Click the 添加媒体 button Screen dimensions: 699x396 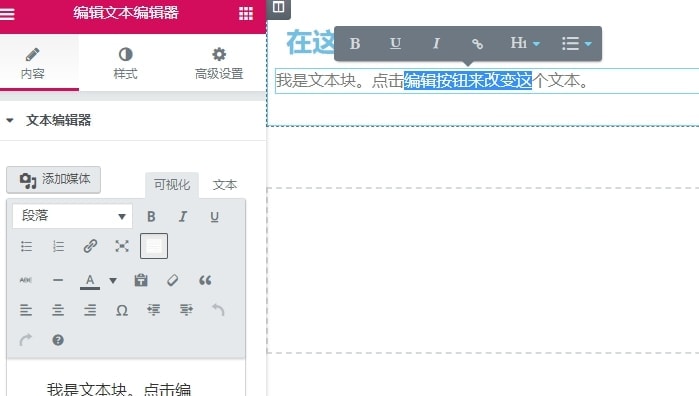53,180
